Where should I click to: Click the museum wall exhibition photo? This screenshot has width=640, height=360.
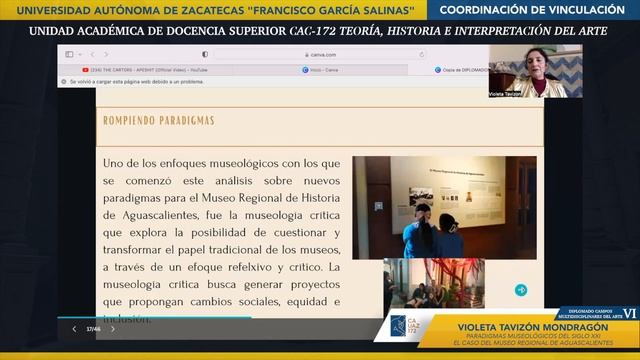coord(444,207)
